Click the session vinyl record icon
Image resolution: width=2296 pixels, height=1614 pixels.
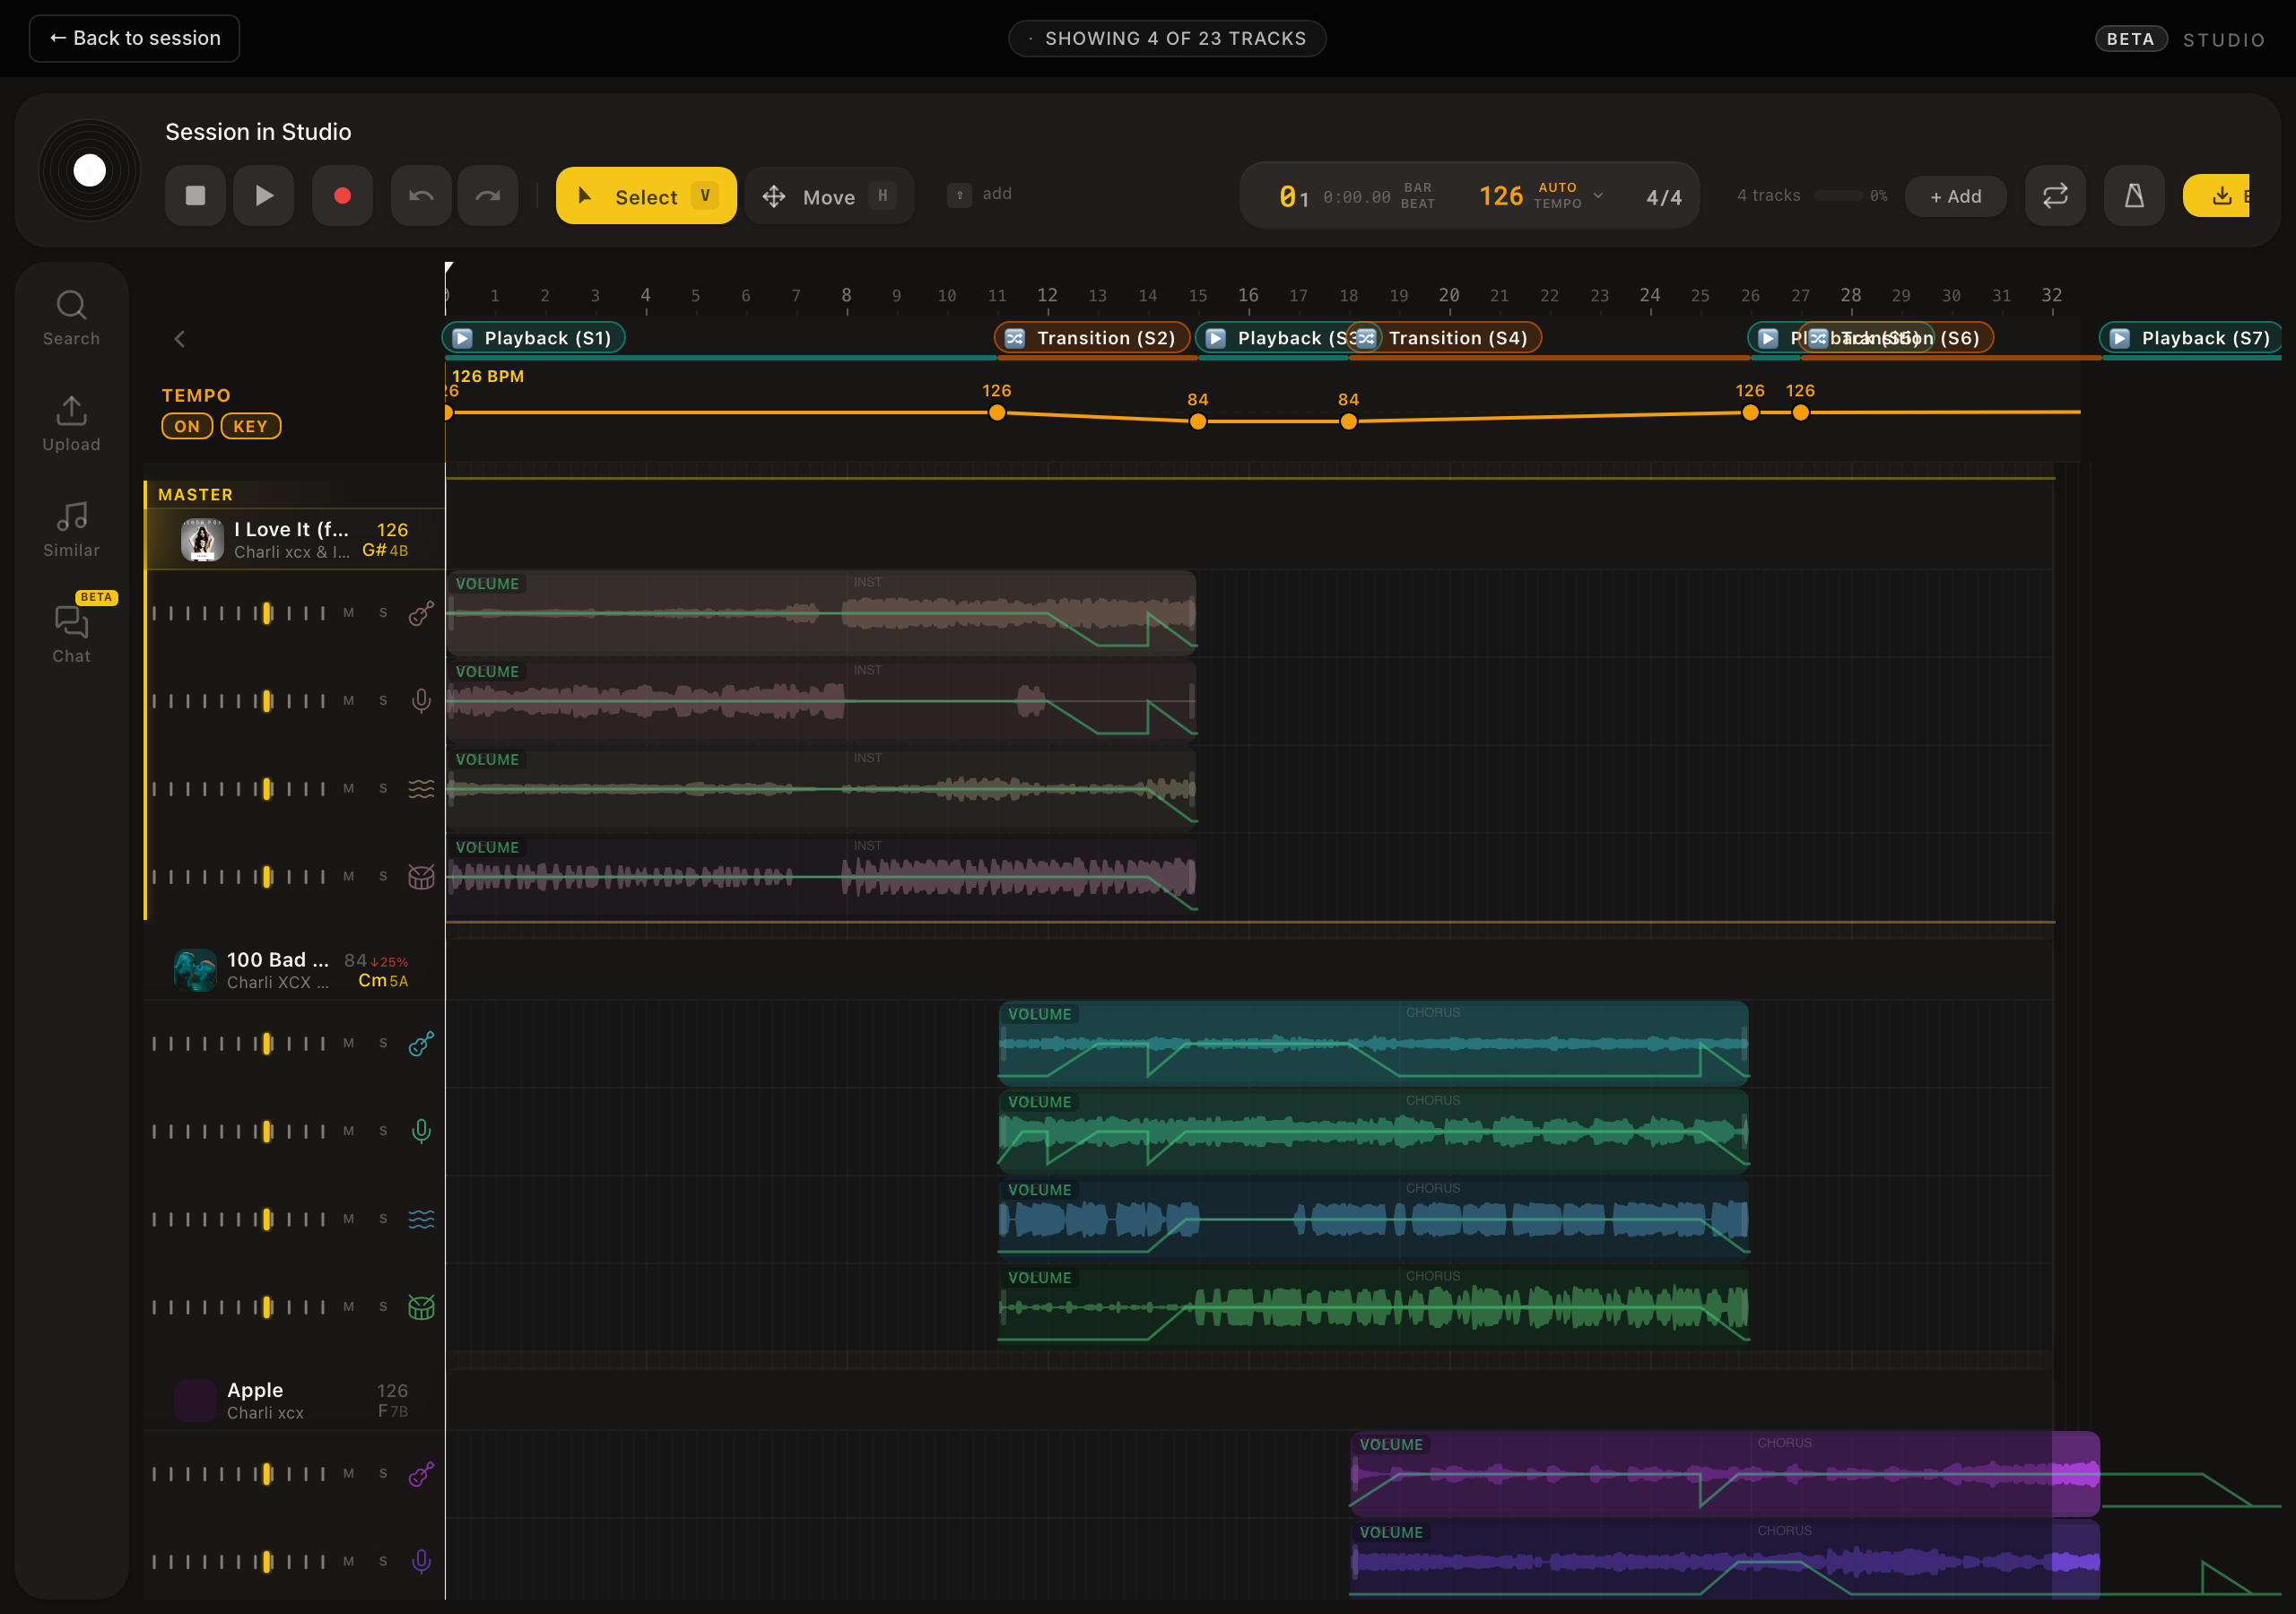pos(89,171)
